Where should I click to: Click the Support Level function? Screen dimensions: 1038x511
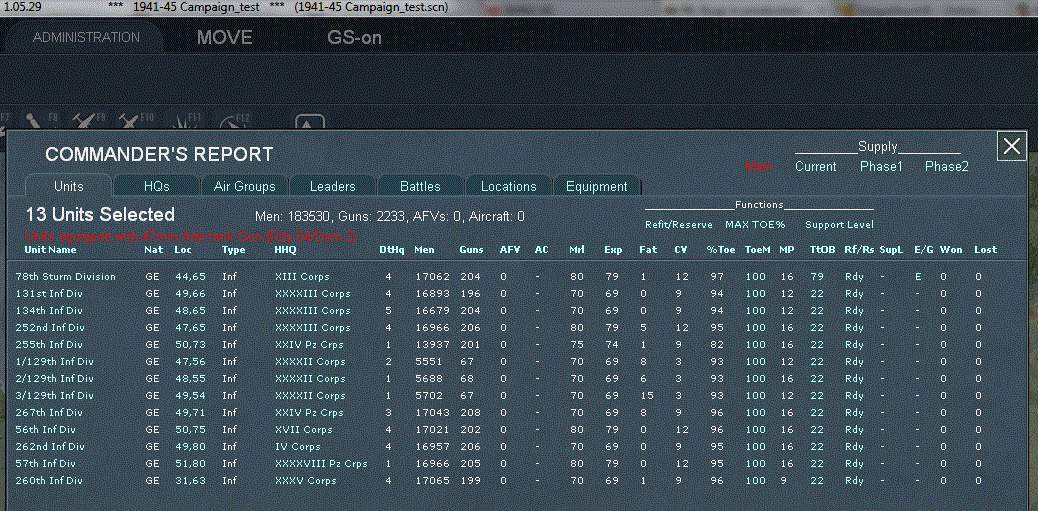(839, 224)
